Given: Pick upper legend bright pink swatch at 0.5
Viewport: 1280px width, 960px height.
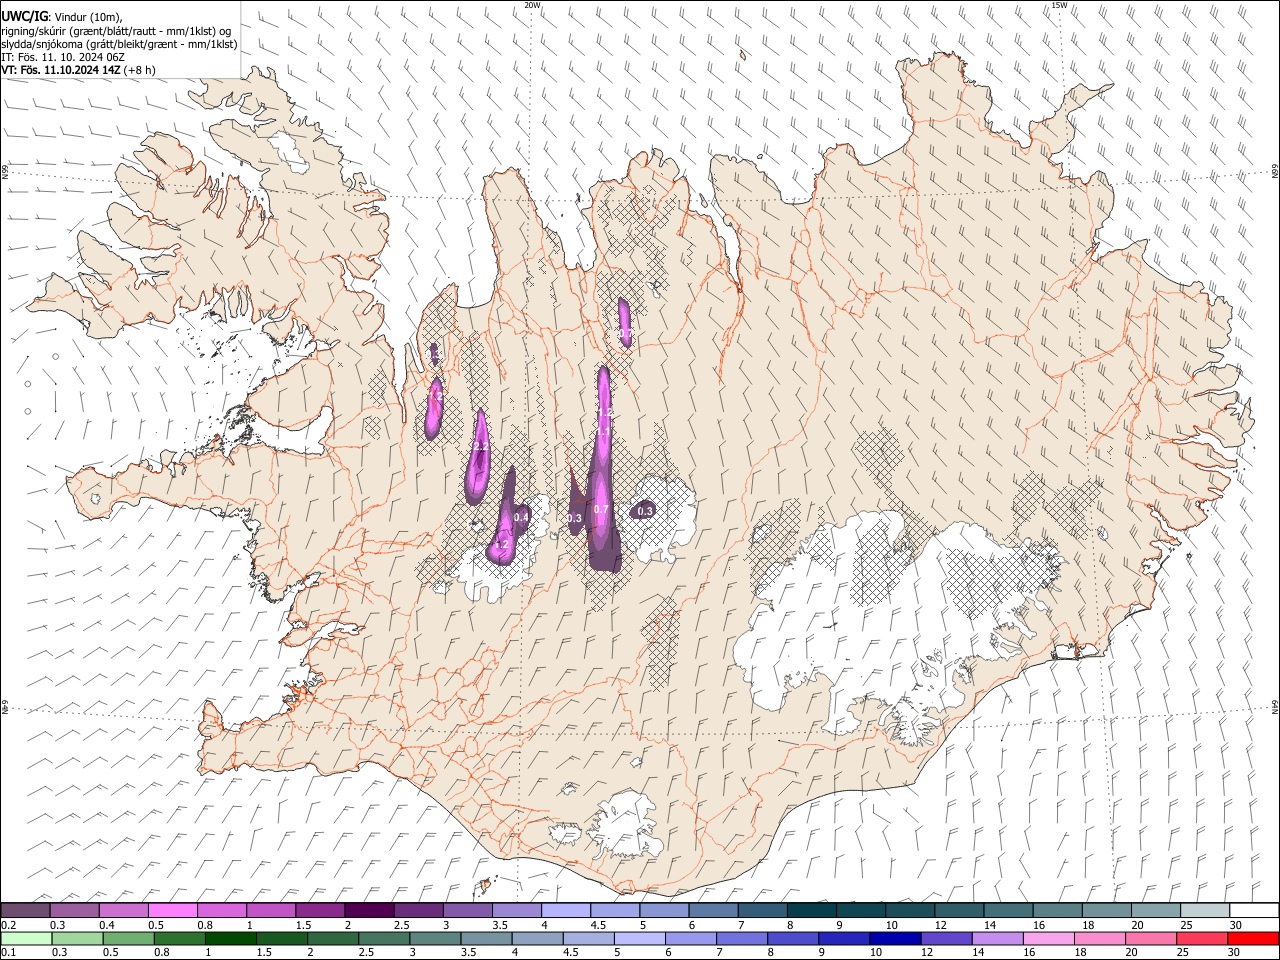Looking at the screenshot, I should pos(172,910).
